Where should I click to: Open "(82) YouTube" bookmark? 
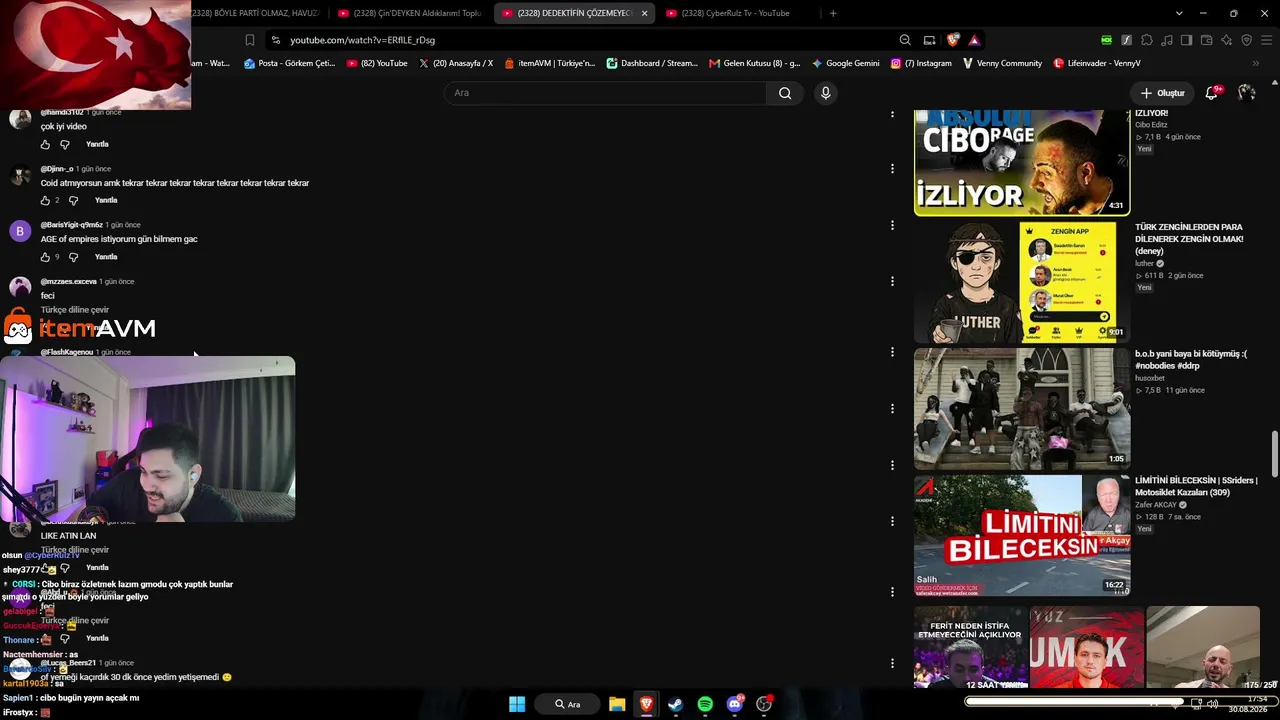click(x=377, y=63)
